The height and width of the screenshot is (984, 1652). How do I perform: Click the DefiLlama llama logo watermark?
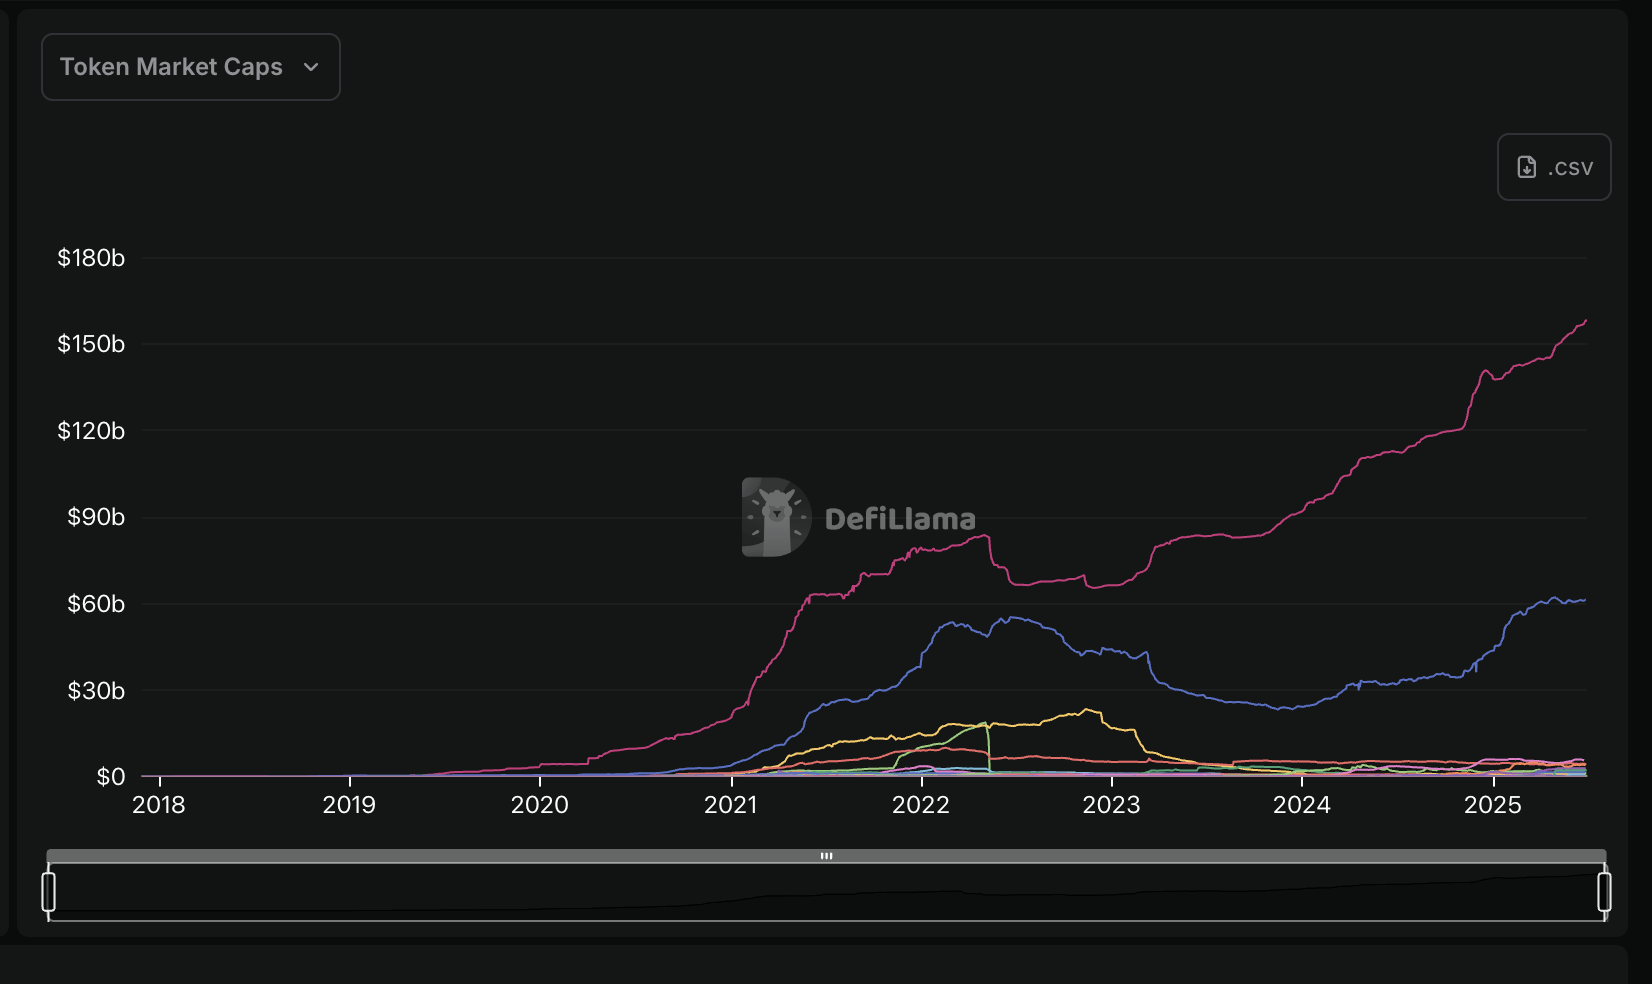click(775, 517)
